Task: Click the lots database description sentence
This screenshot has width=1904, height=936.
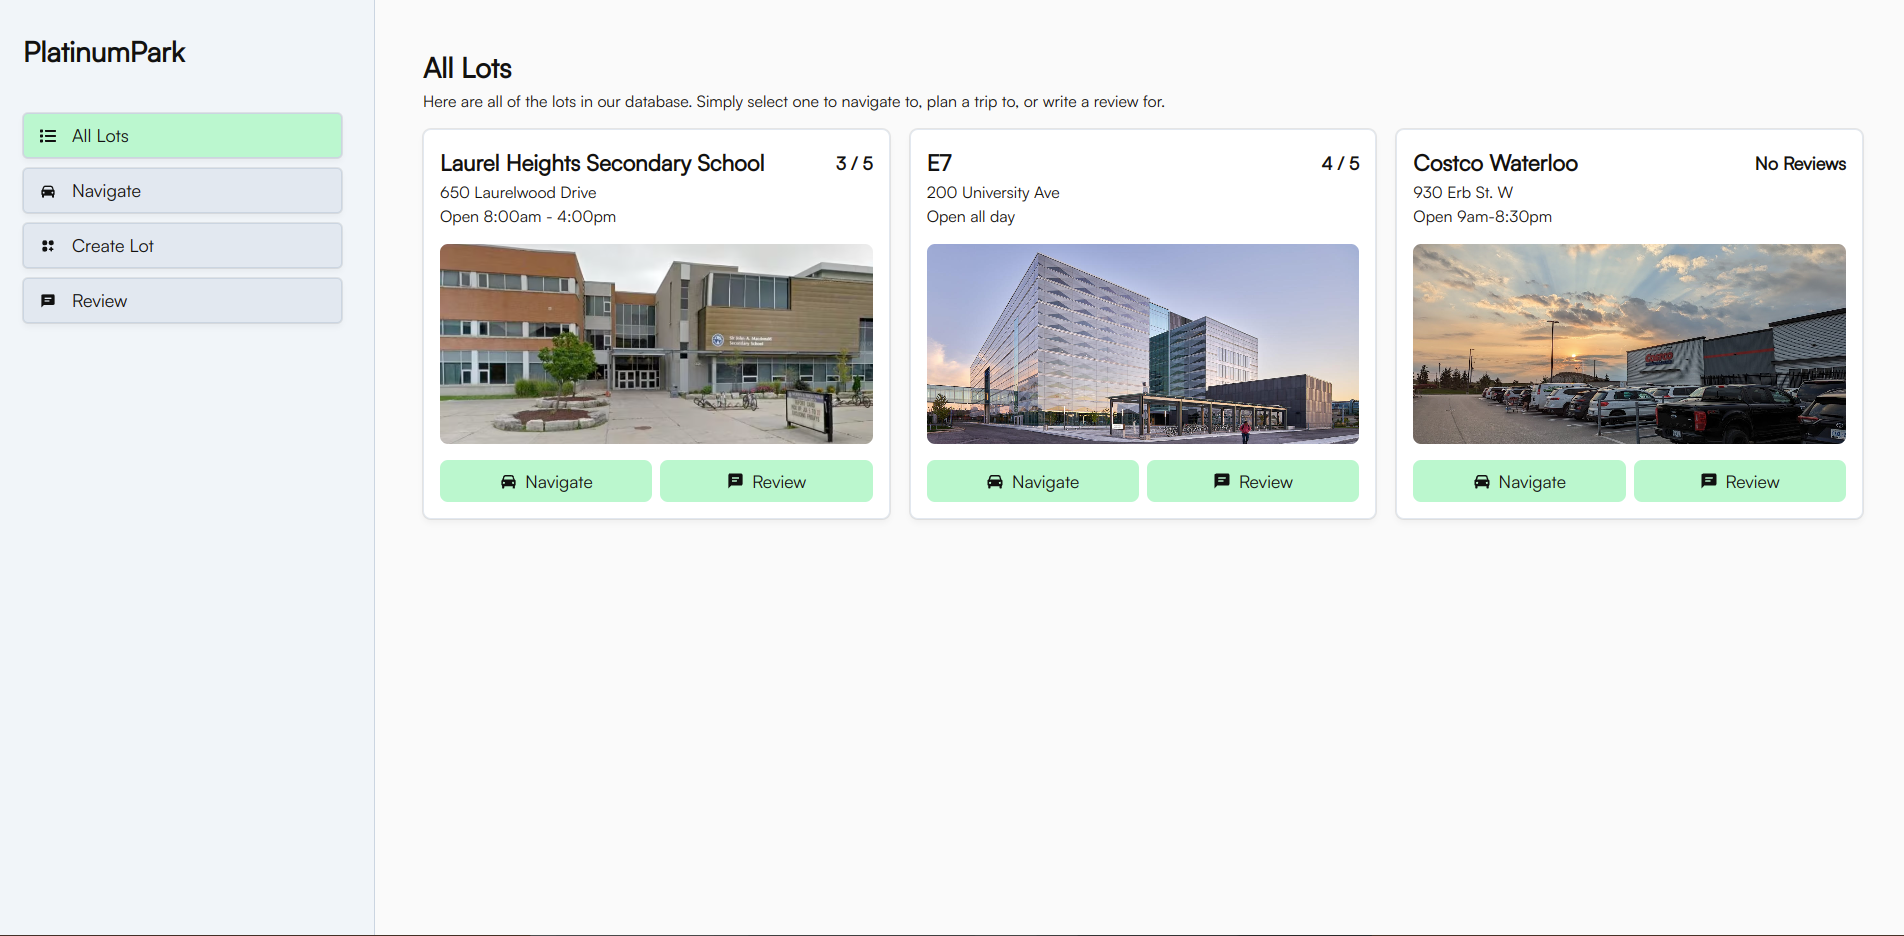Action: click(794, 102)
